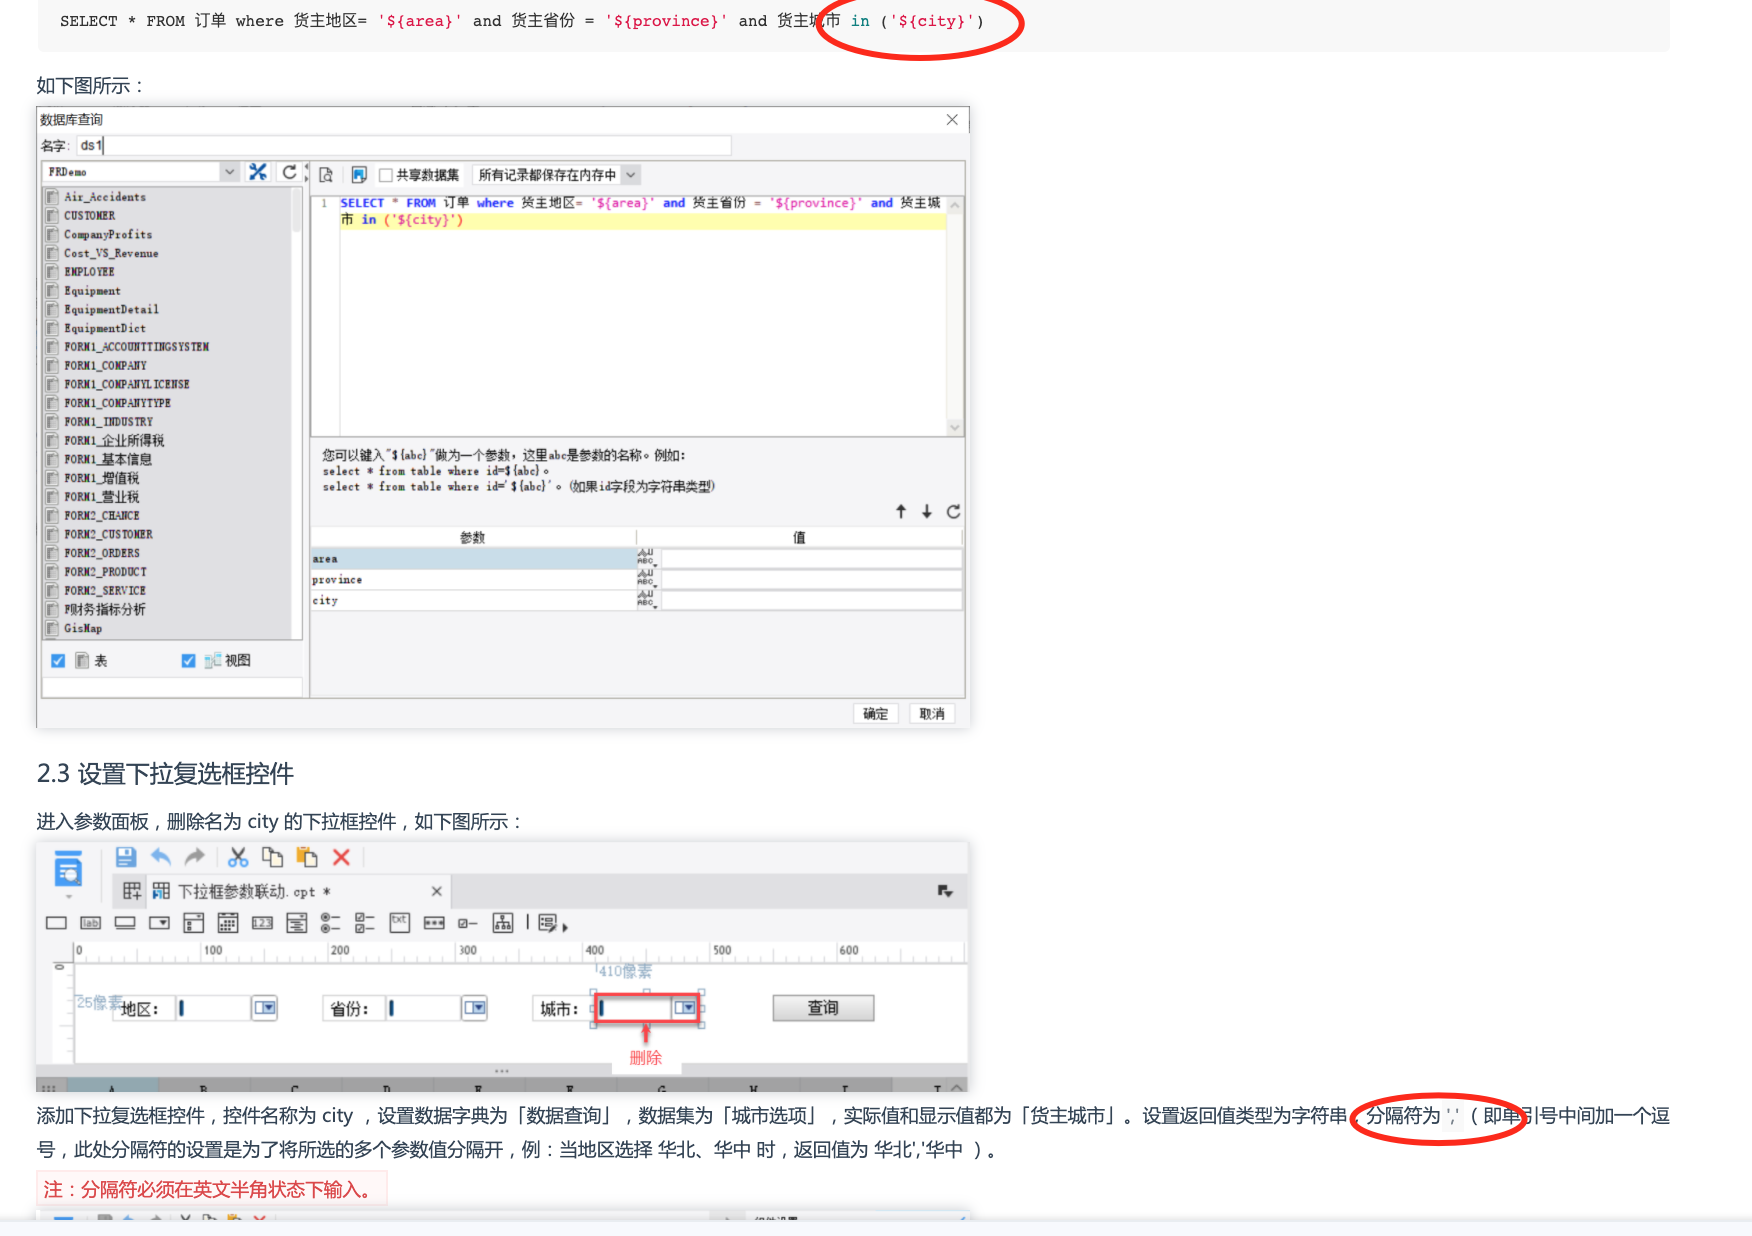
Task: Click the red Delete X icon
Action: coord(341,857)
